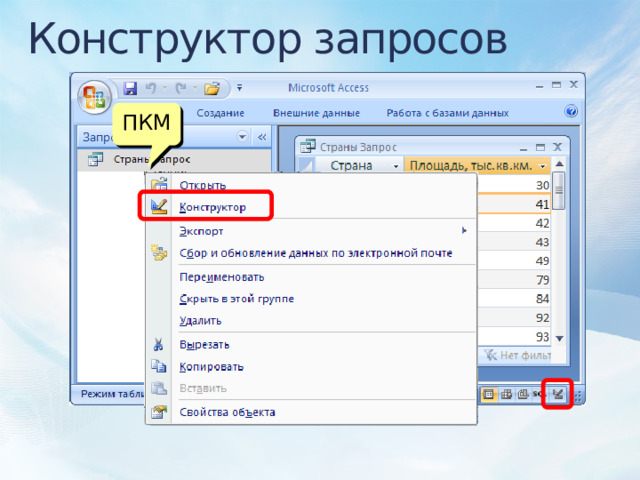Switch to the Внешние данные ribbon tab
The image size is (640, 480).
tap(316, 113)
